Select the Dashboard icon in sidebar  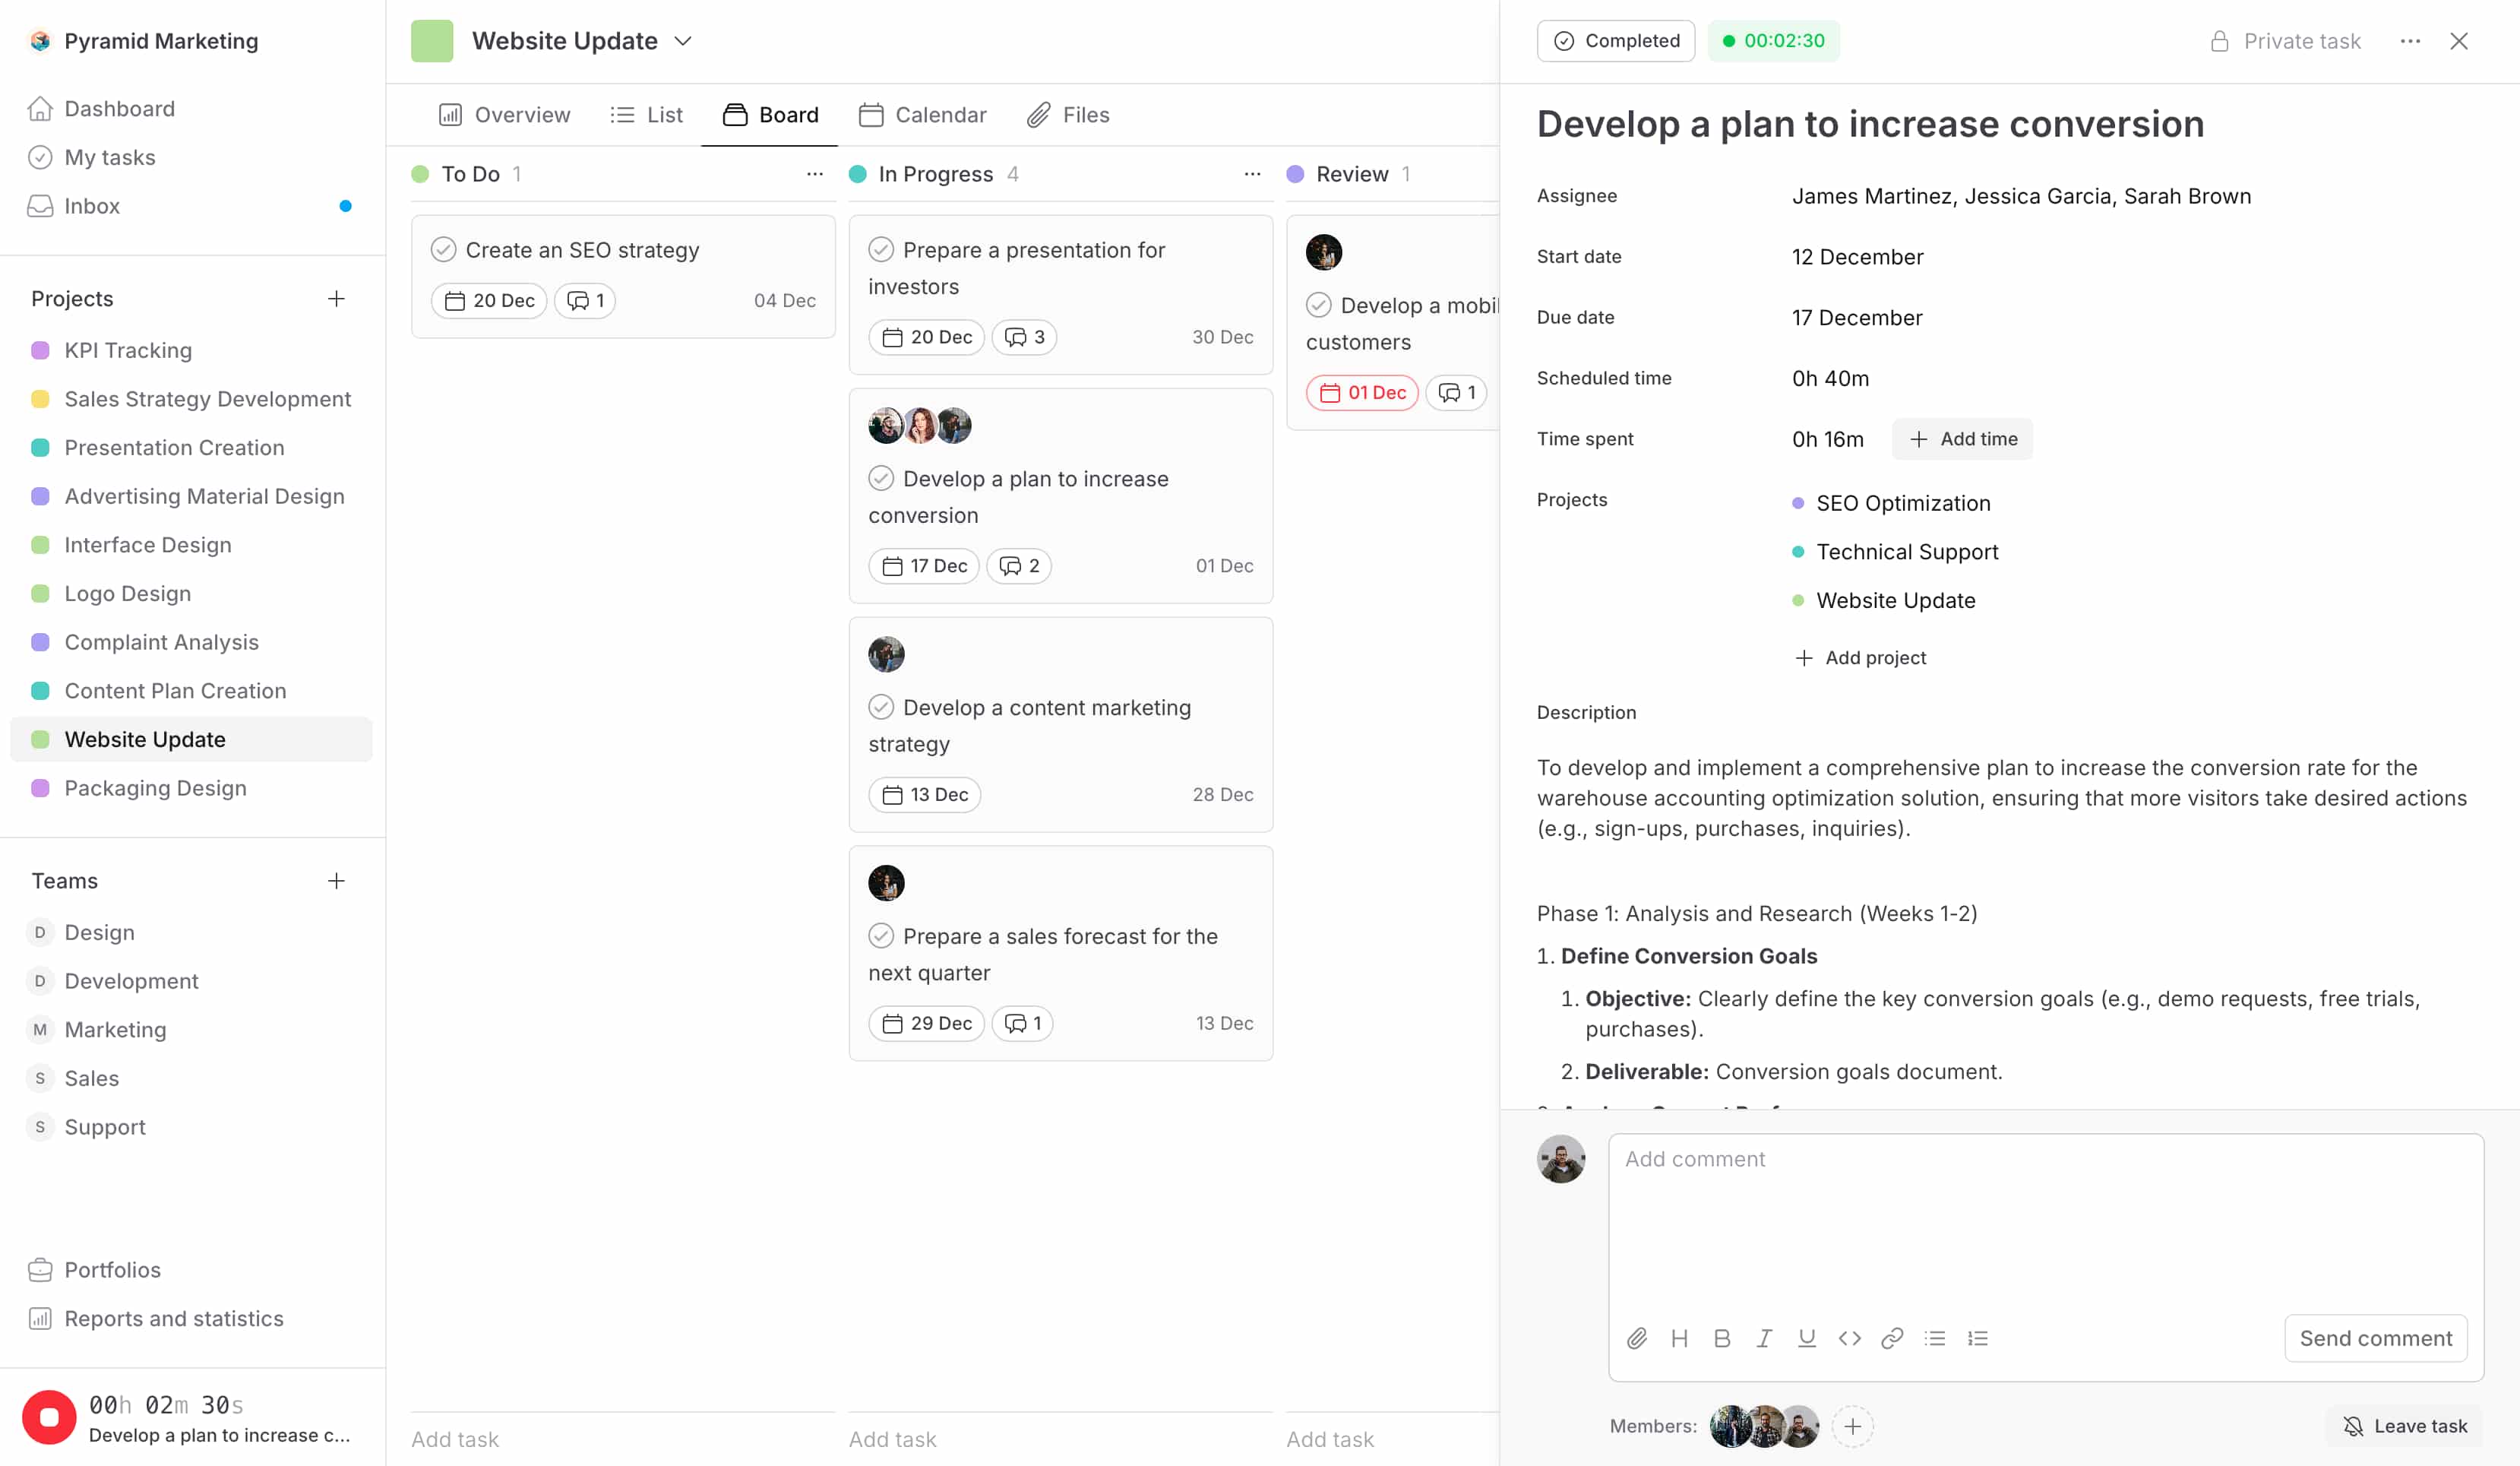pyautogui.click(x=40, y=108)
